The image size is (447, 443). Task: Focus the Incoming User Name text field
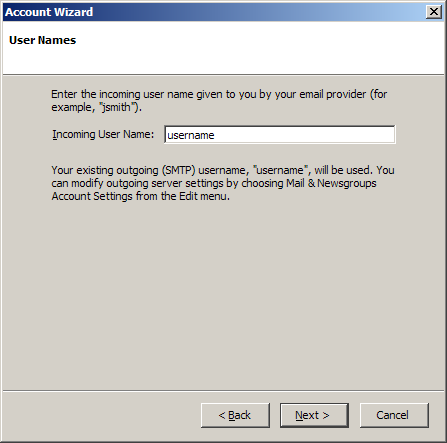pos(280,135)
